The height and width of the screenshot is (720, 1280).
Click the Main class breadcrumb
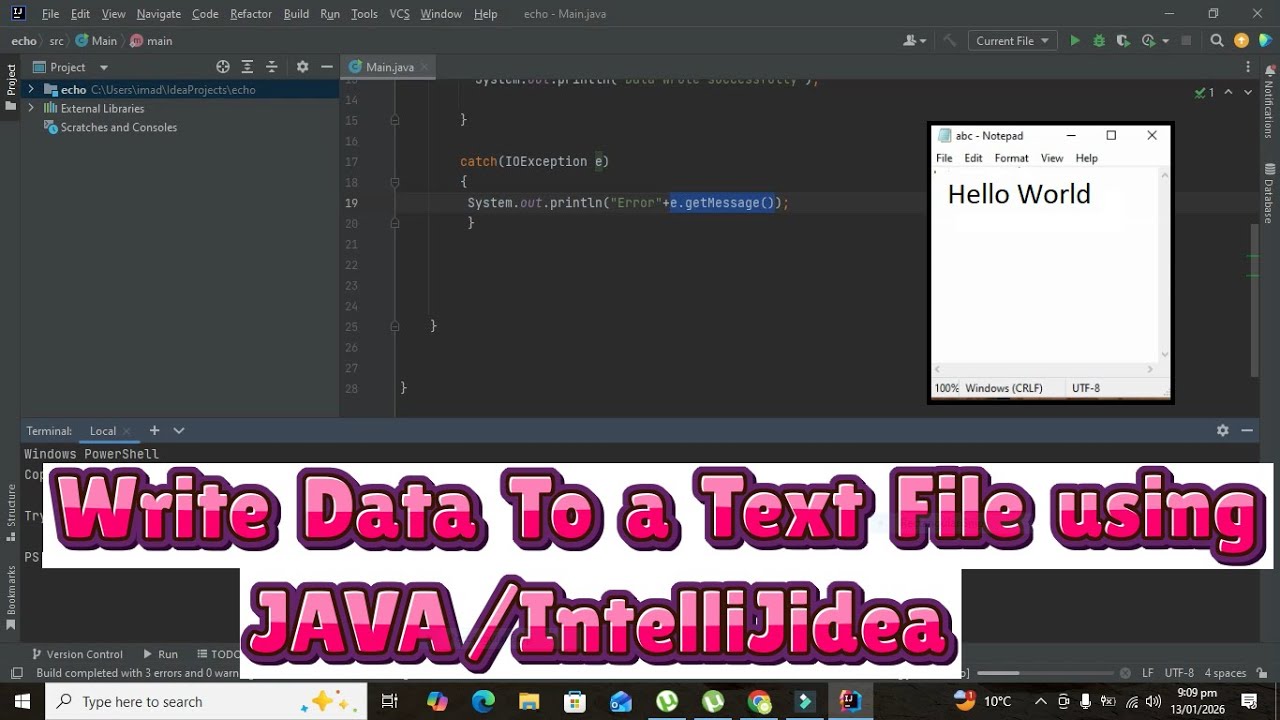pos(97,41)
